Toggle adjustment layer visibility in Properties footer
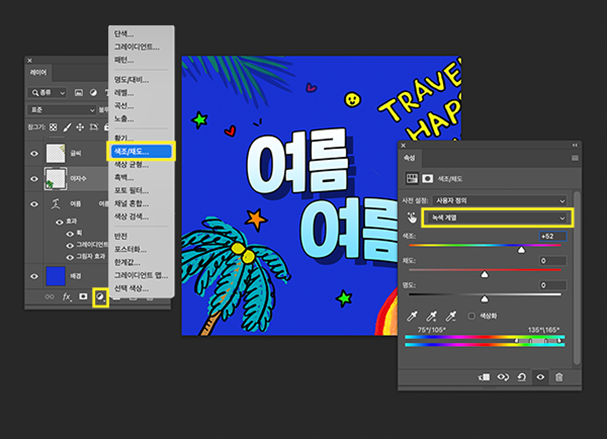The height and width of the screenshot is (439, 607). pos(540,377)
